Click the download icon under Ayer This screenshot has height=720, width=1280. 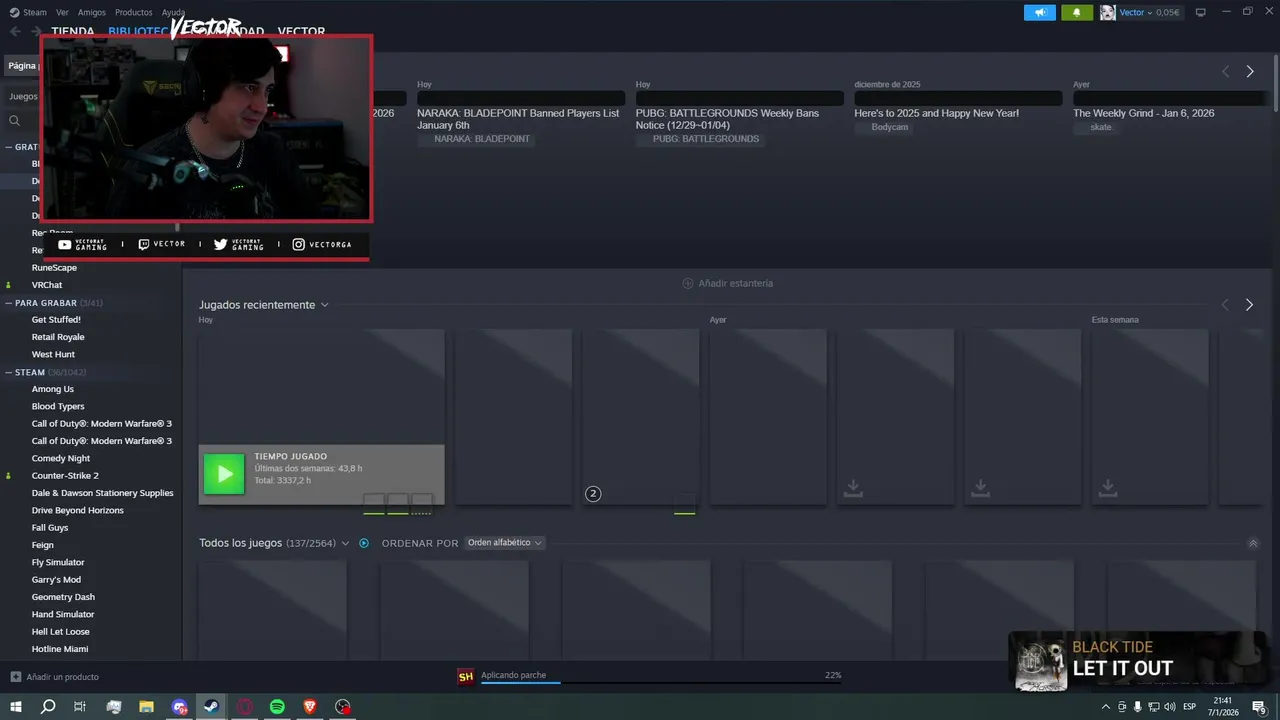(x=853, y=487)
